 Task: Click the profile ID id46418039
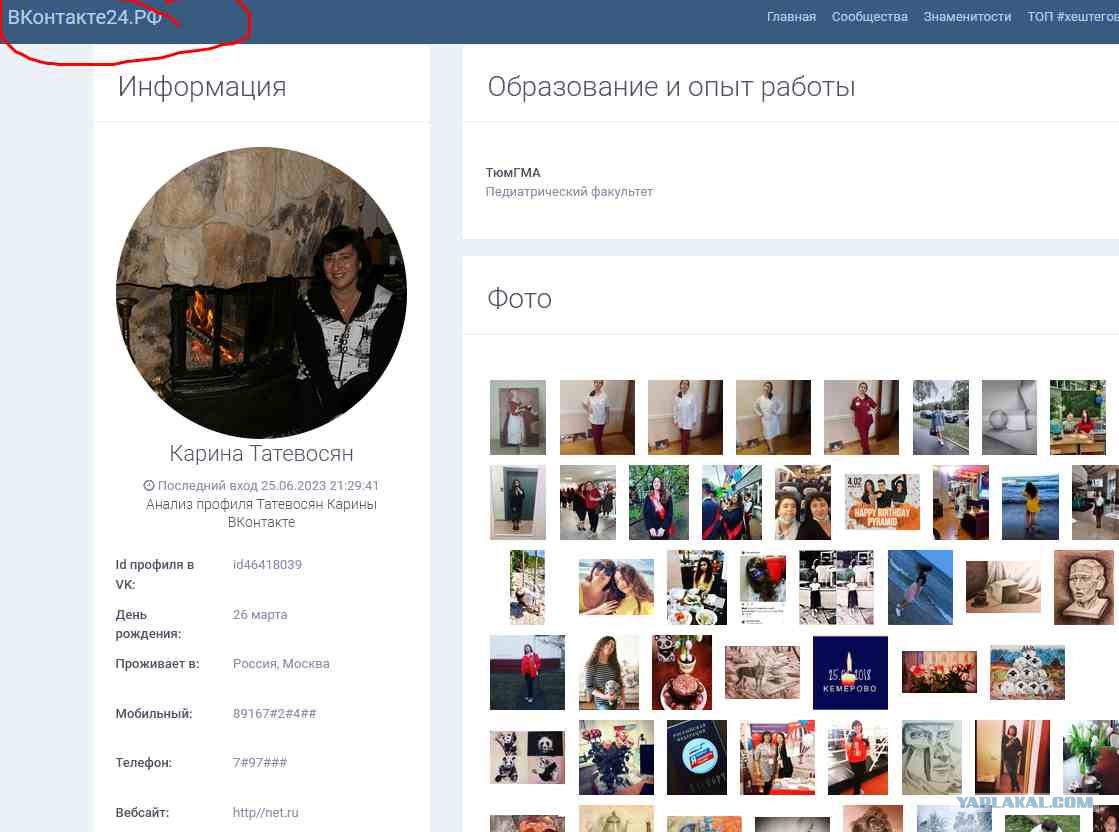[267, 565]
